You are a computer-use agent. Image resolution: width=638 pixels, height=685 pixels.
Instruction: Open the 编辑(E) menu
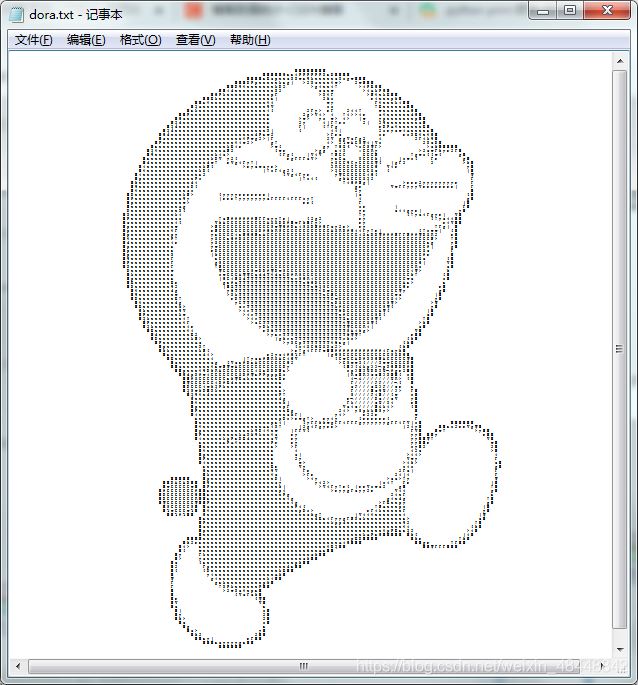pos(86,40)
